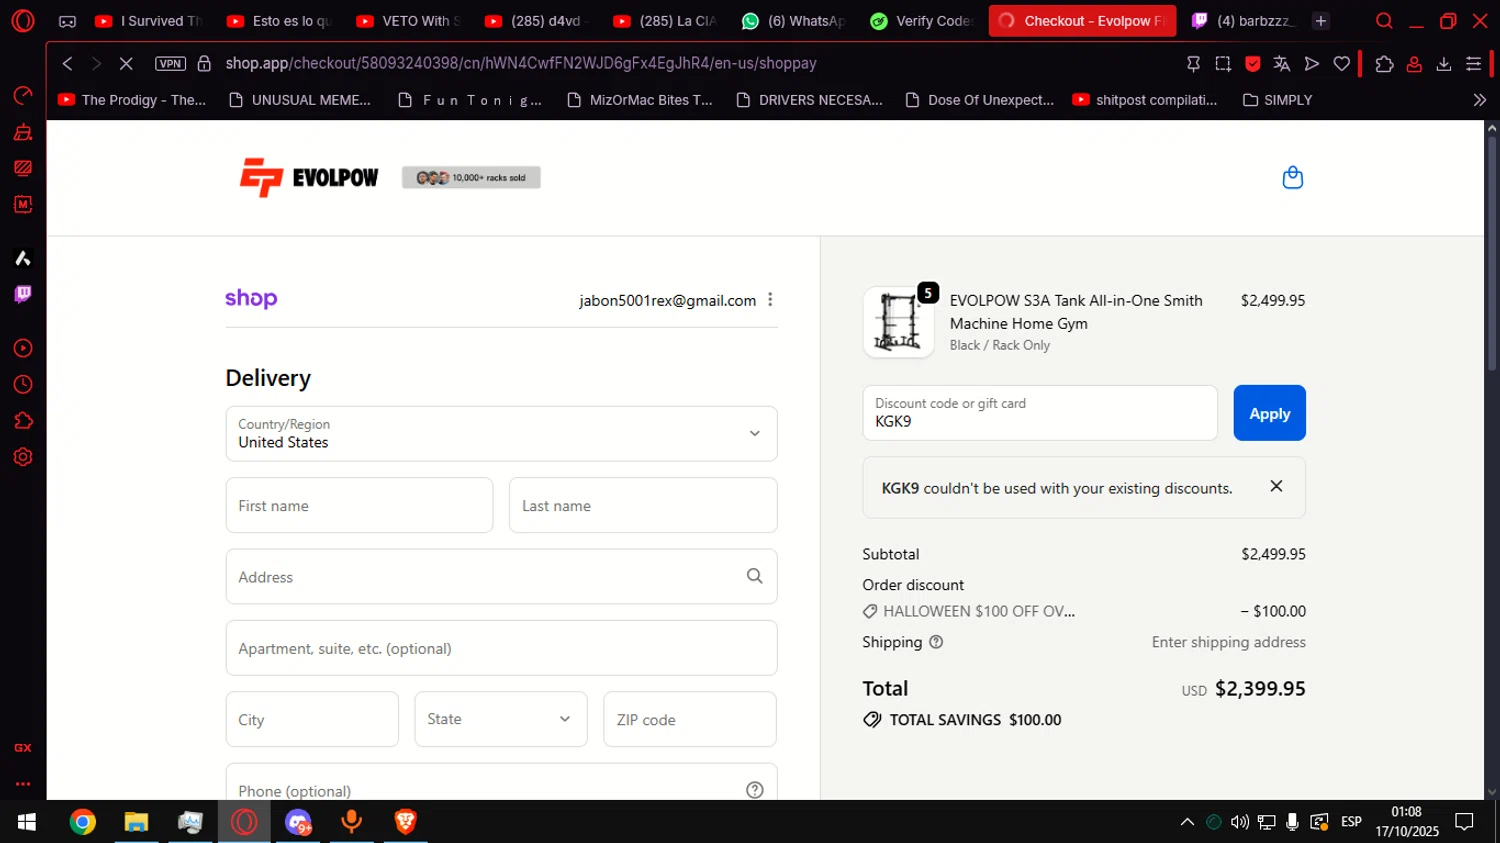Click the Opera GX logo menu

point(22,20)
